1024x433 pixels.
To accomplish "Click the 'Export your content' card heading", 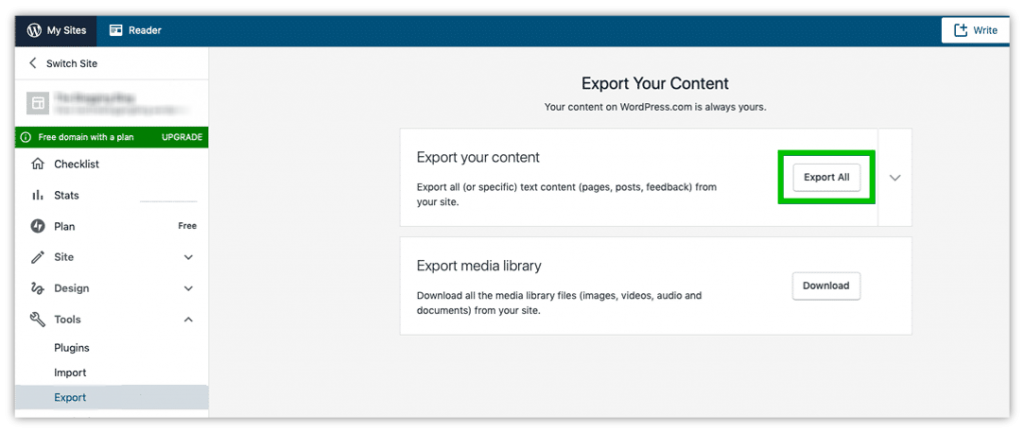I will 479,157.
